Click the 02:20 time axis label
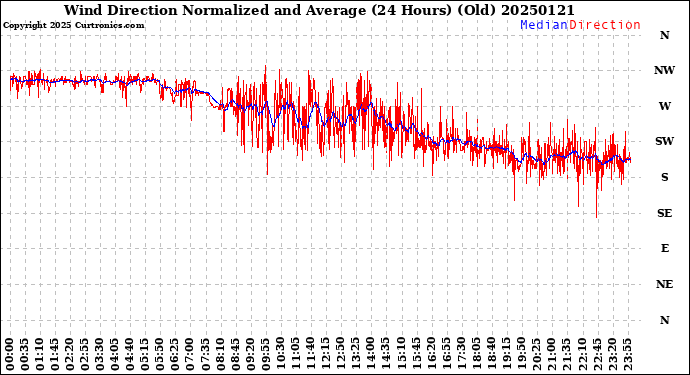The height and width of the screenshot is (375, 690). coord(70,354)
